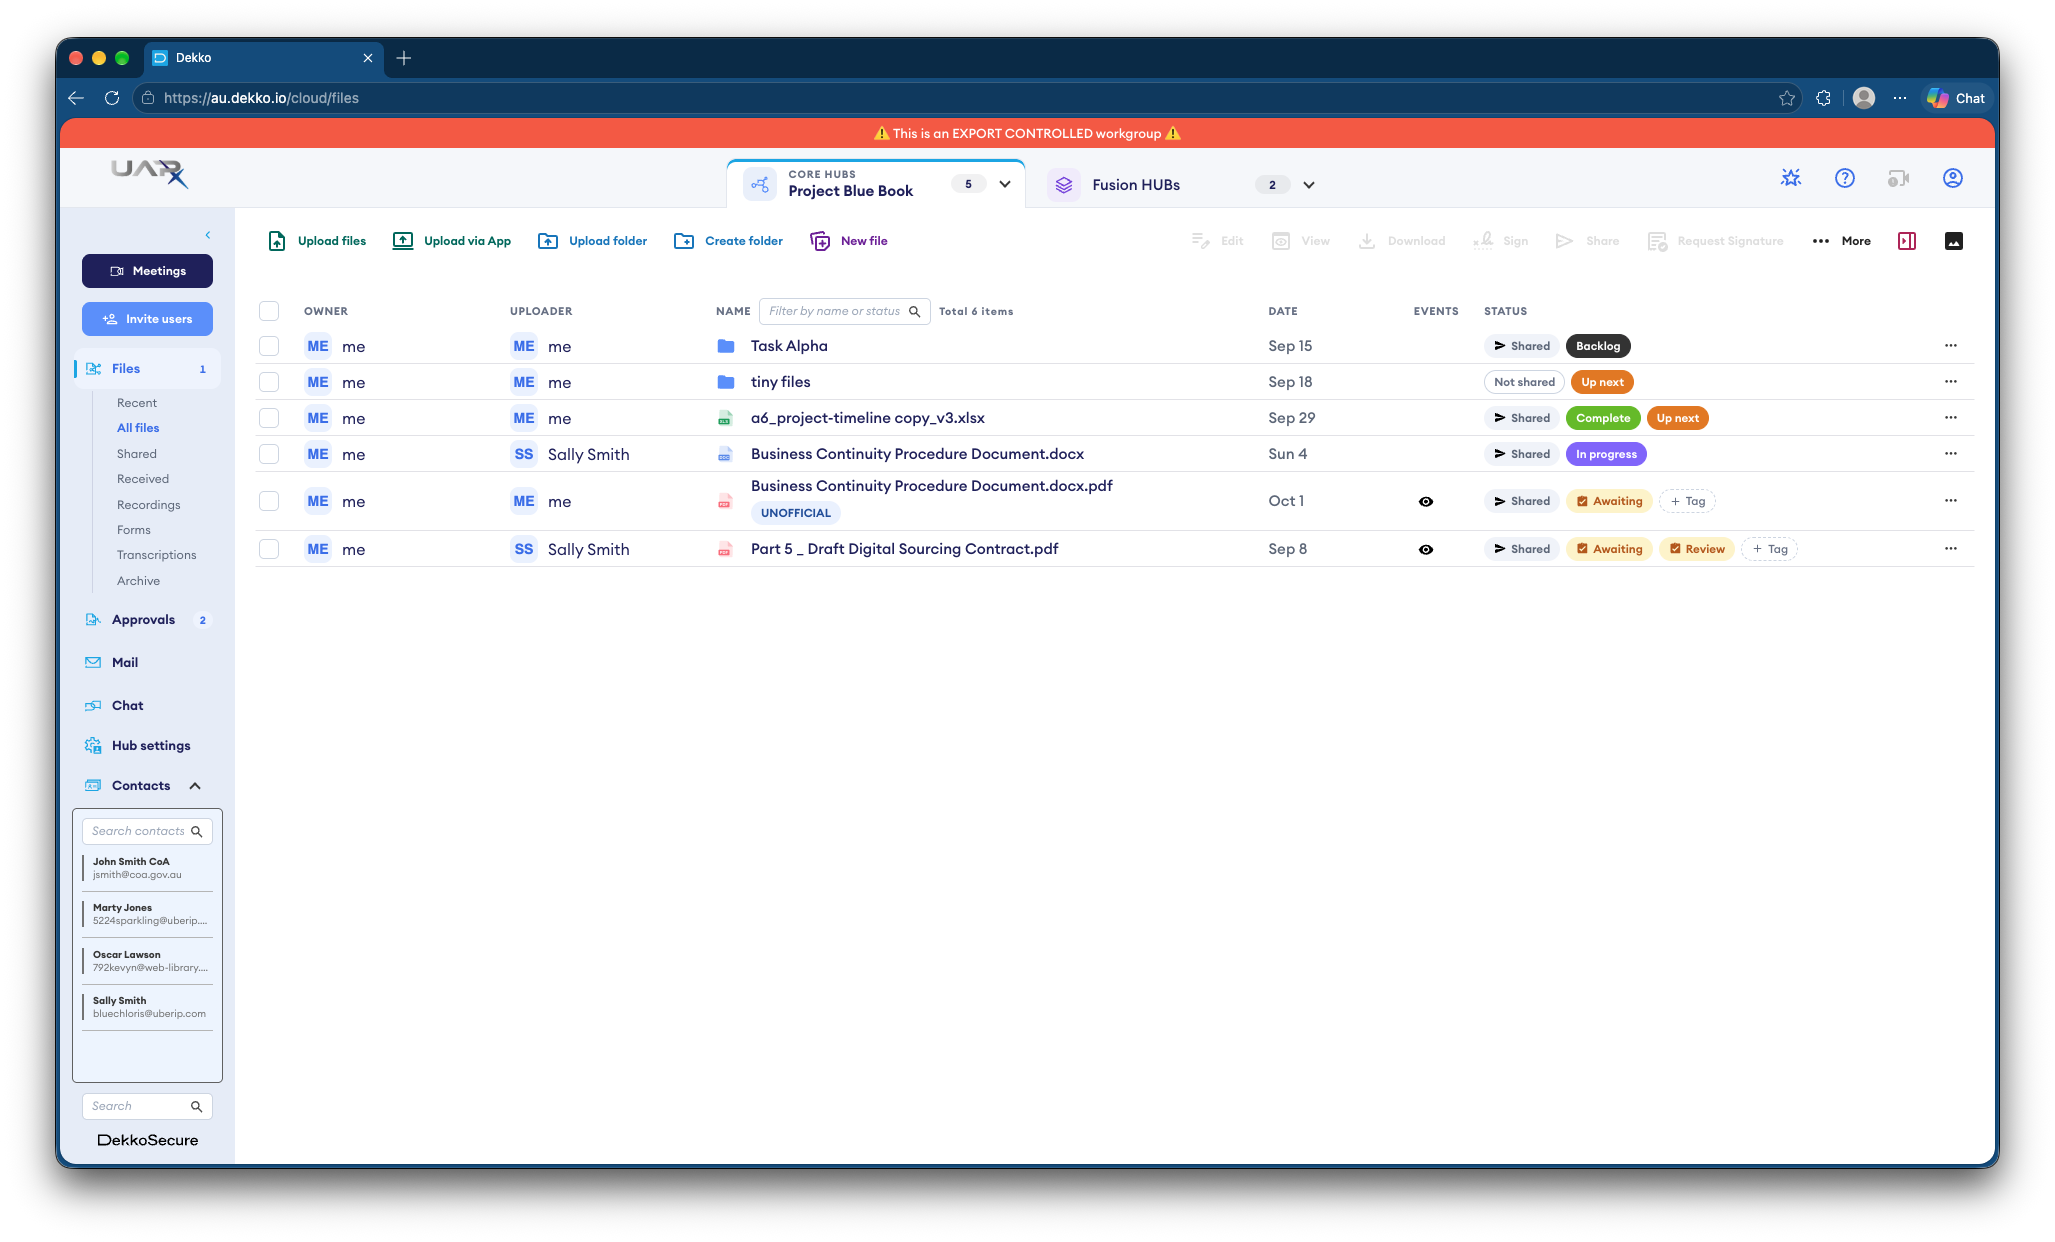Click the Invite users button
Screen dimensions: 2055x1242
(147, 319)
